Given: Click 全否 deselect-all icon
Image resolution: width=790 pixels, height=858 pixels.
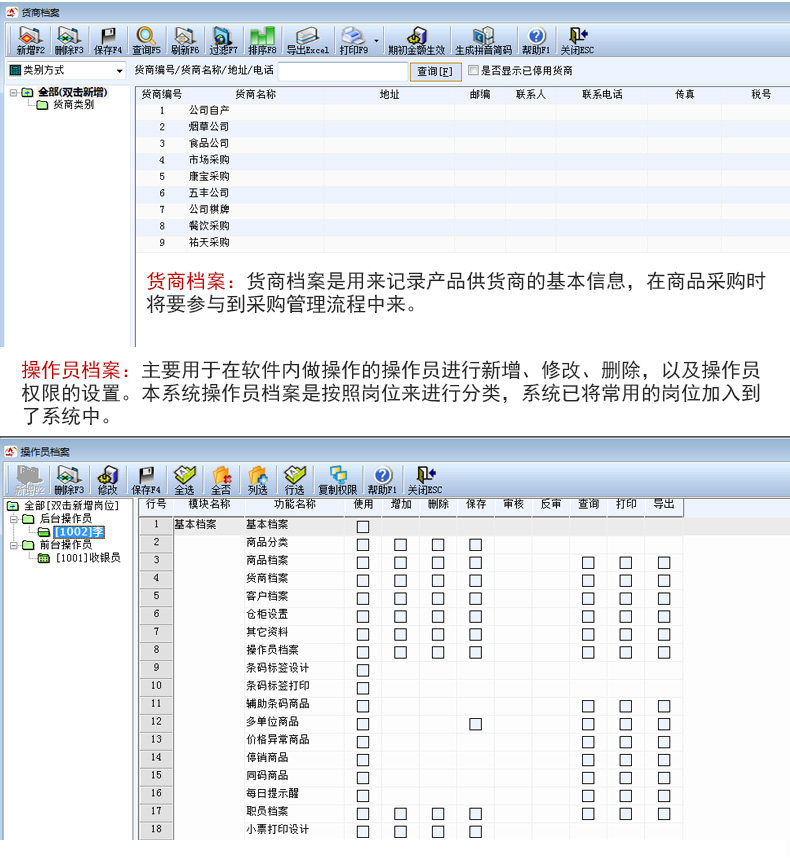Looking at the screenshot, I should click(221, 480).
